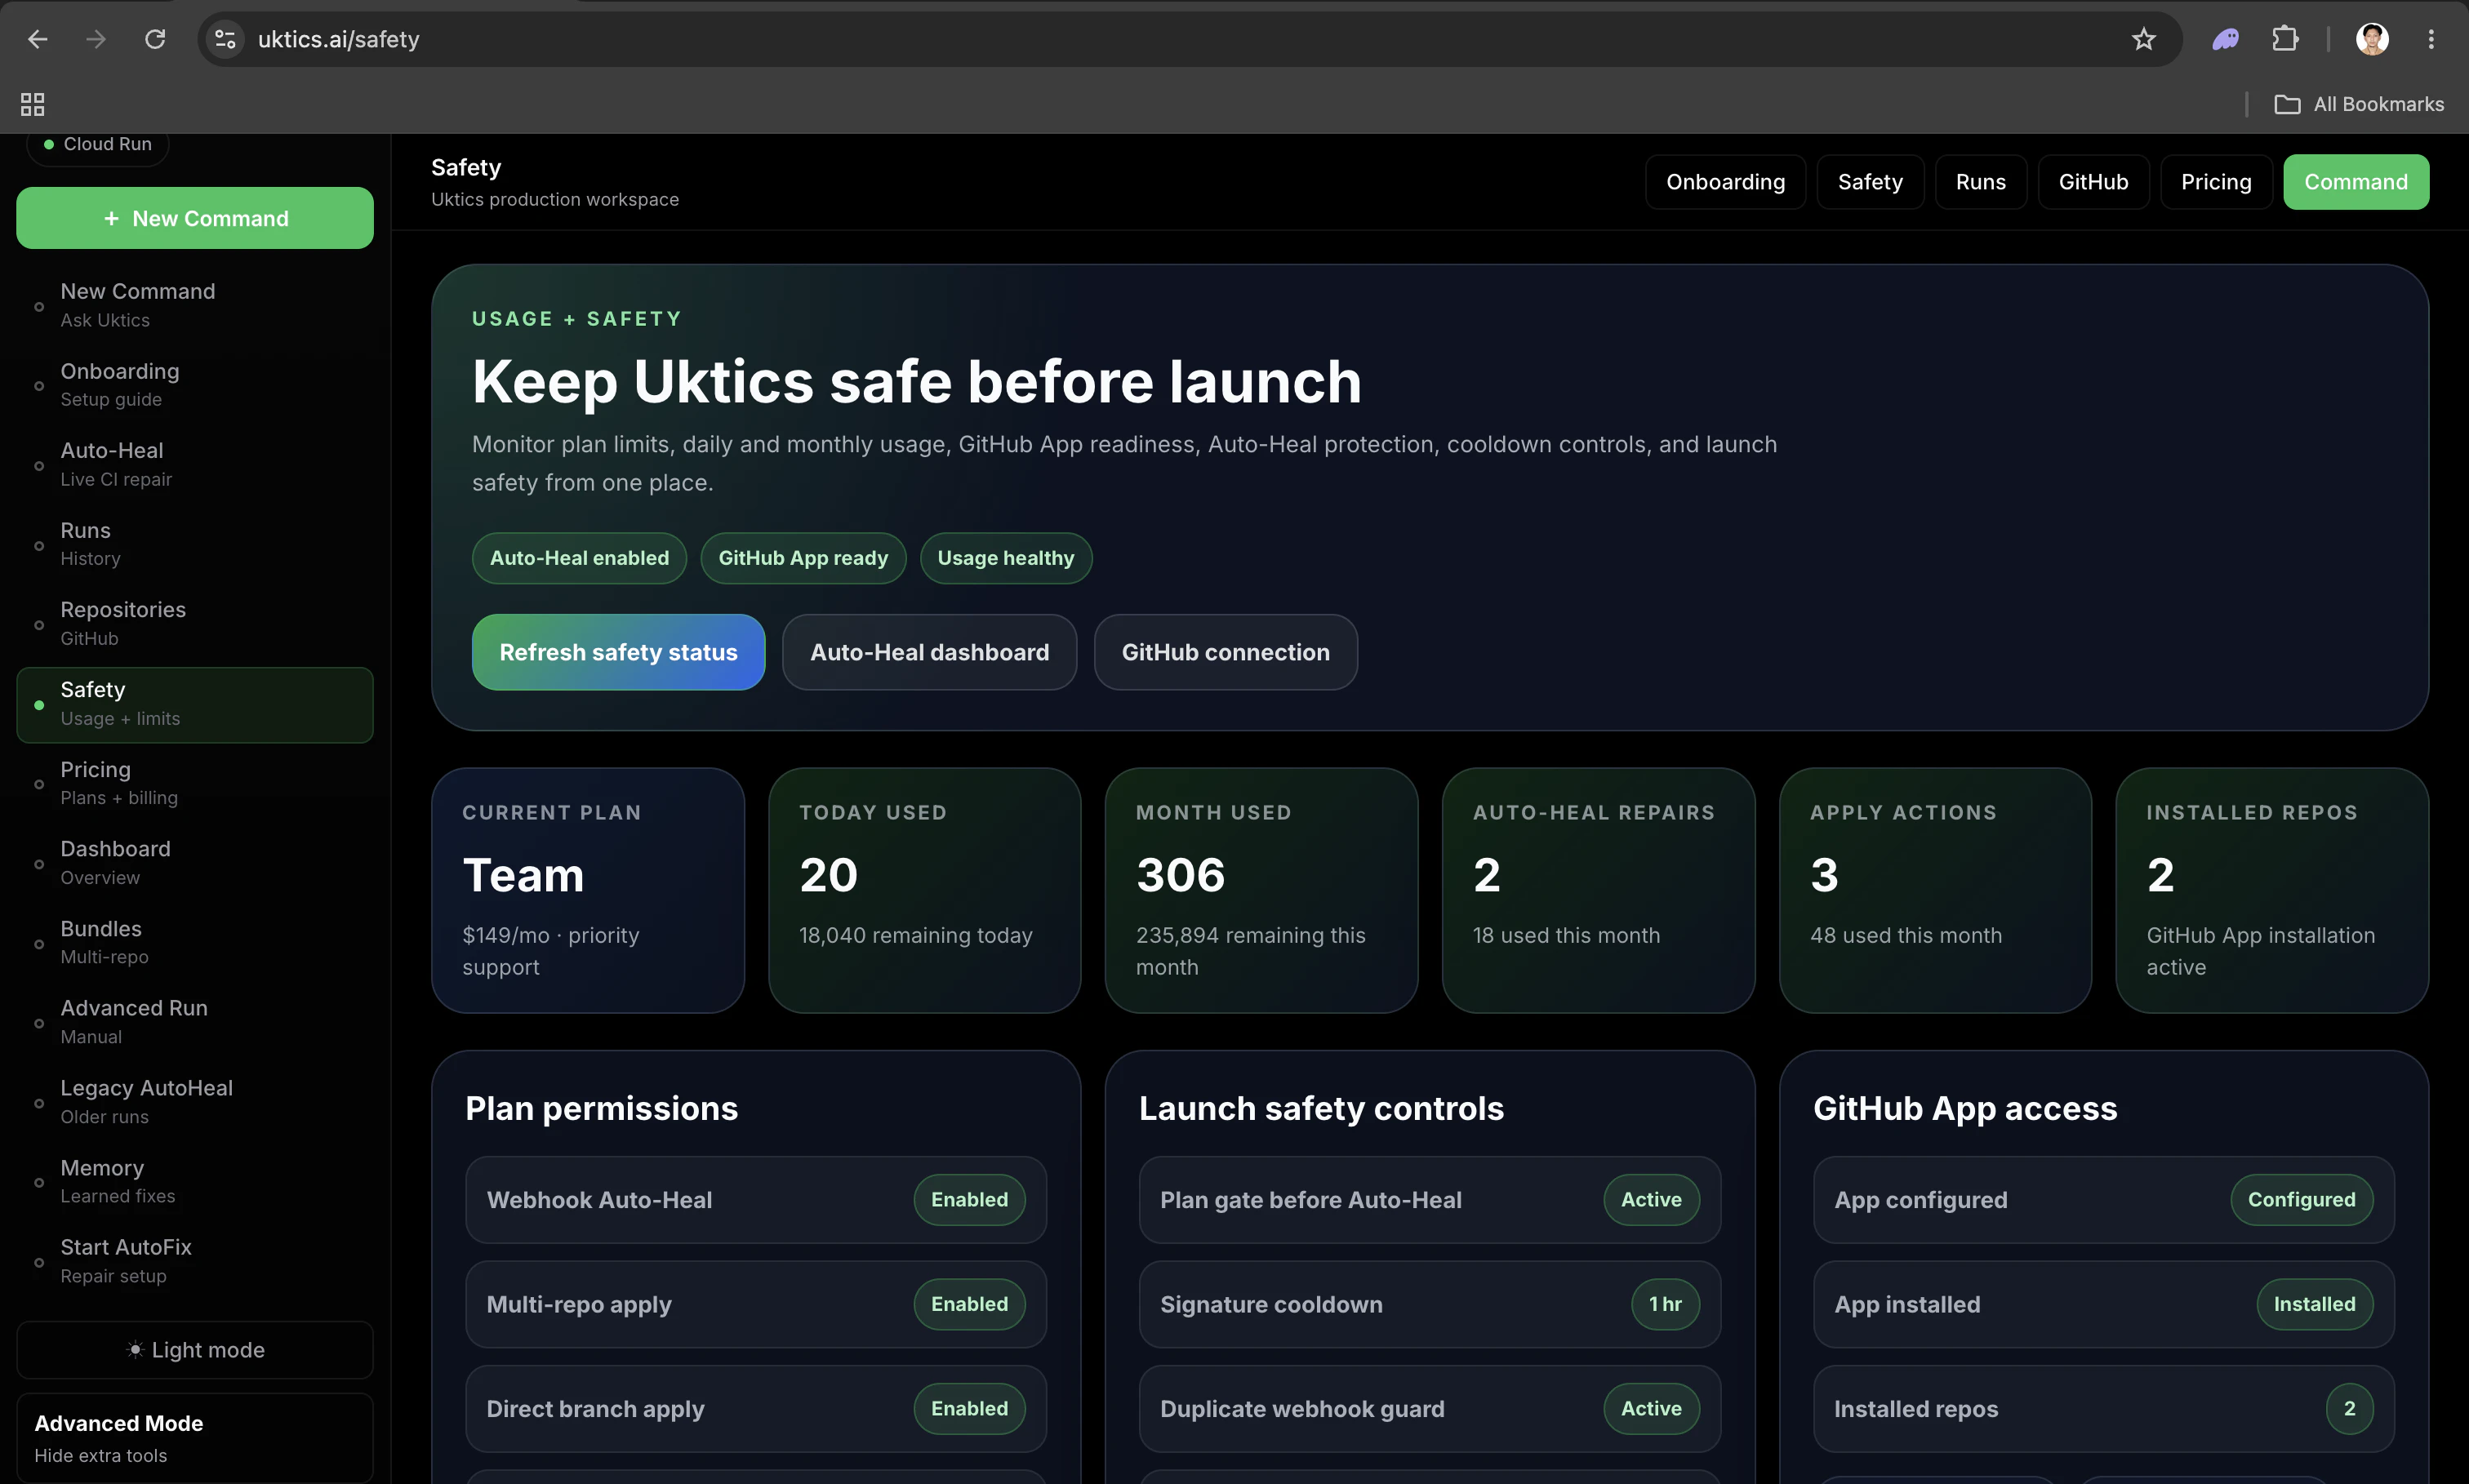Click the Today Used 20 card
Viewport: 2469px width, 1484px height.
pos(924,890)
